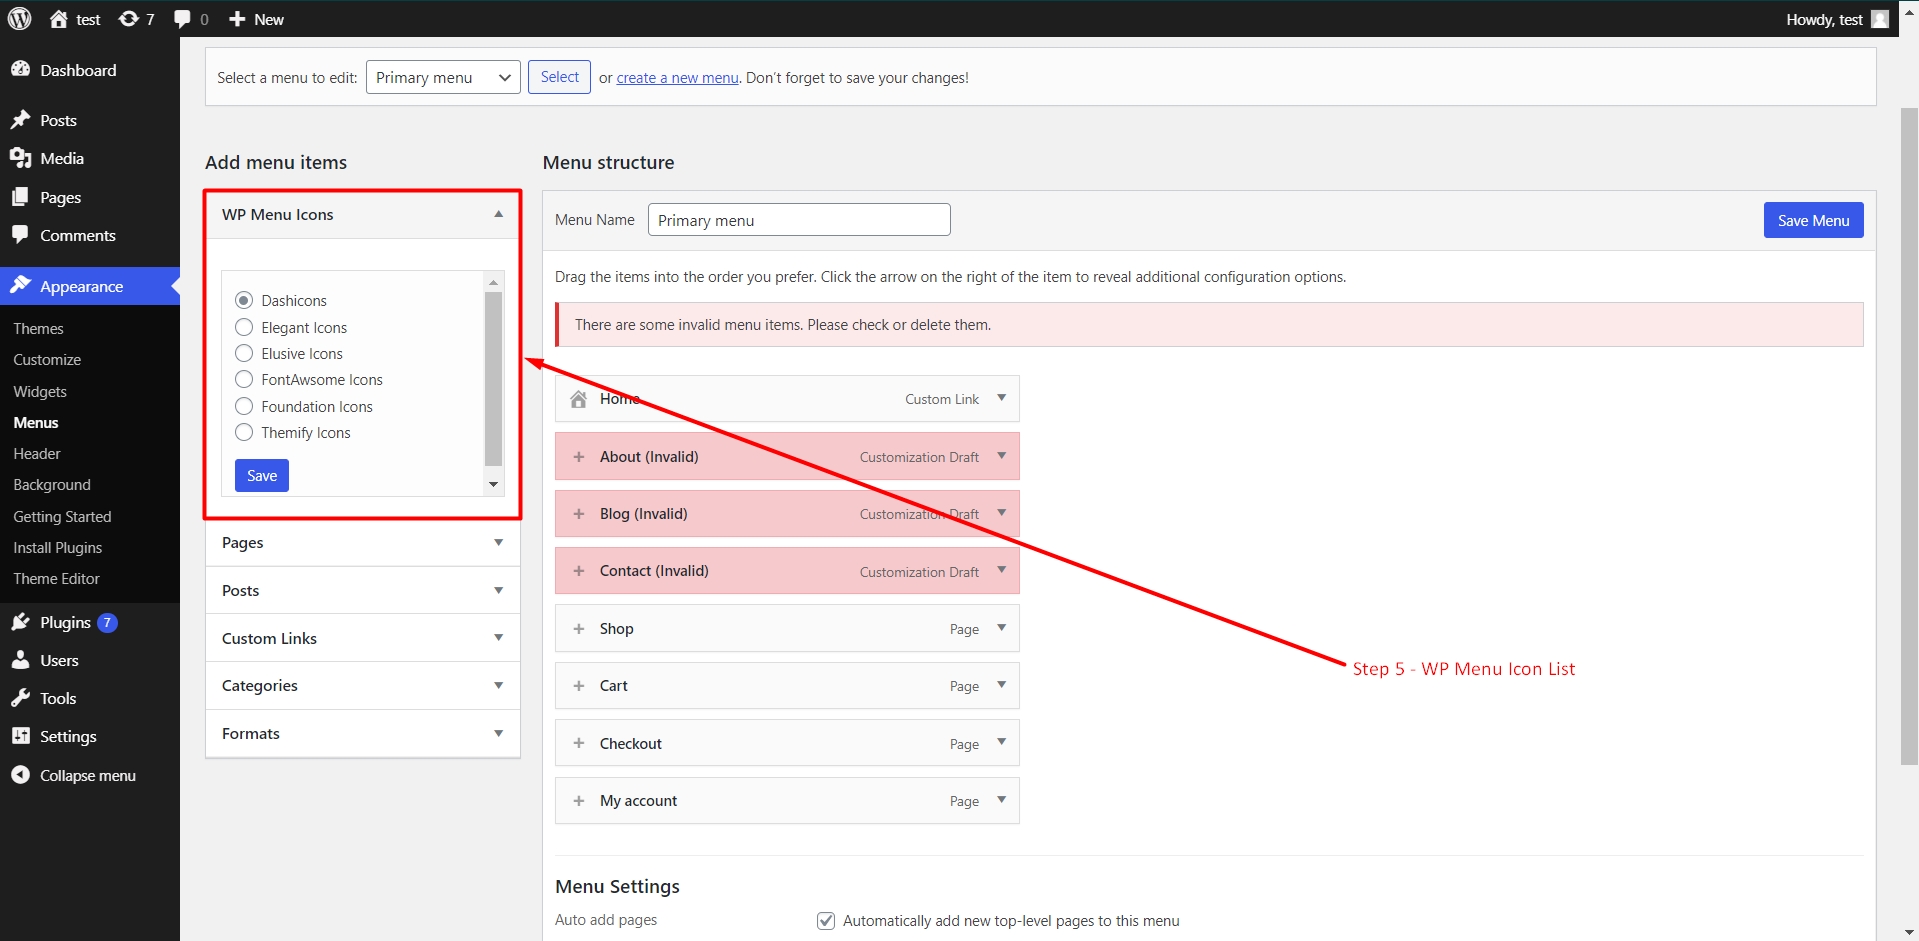1919x941 pixels.
Task: Click the Pages icon in sidebar
Action: 20,197
